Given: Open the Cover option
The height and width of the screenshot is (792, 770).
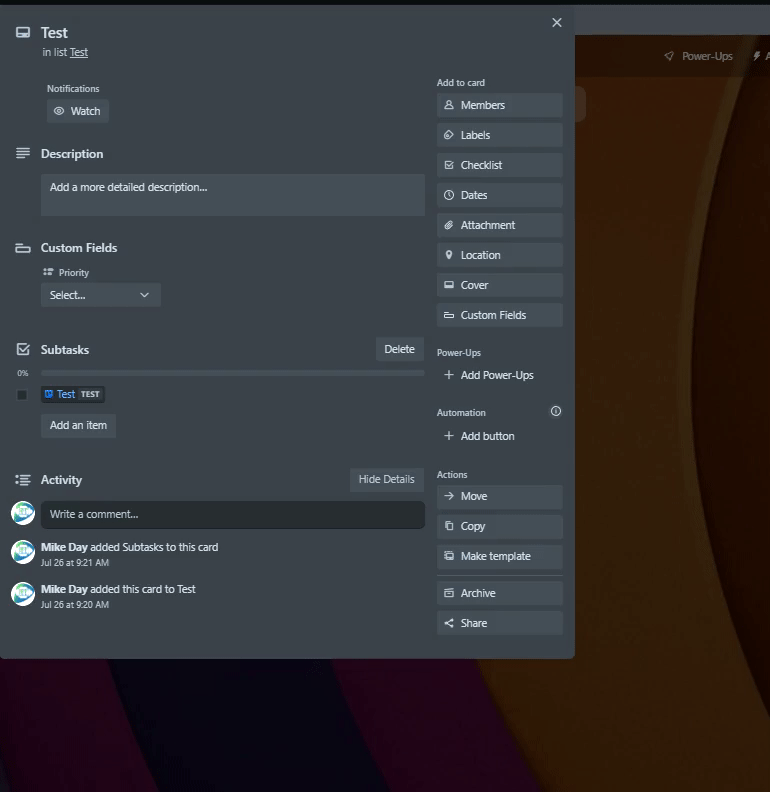Looking at the screenshot, I should [x=499, y=285].
